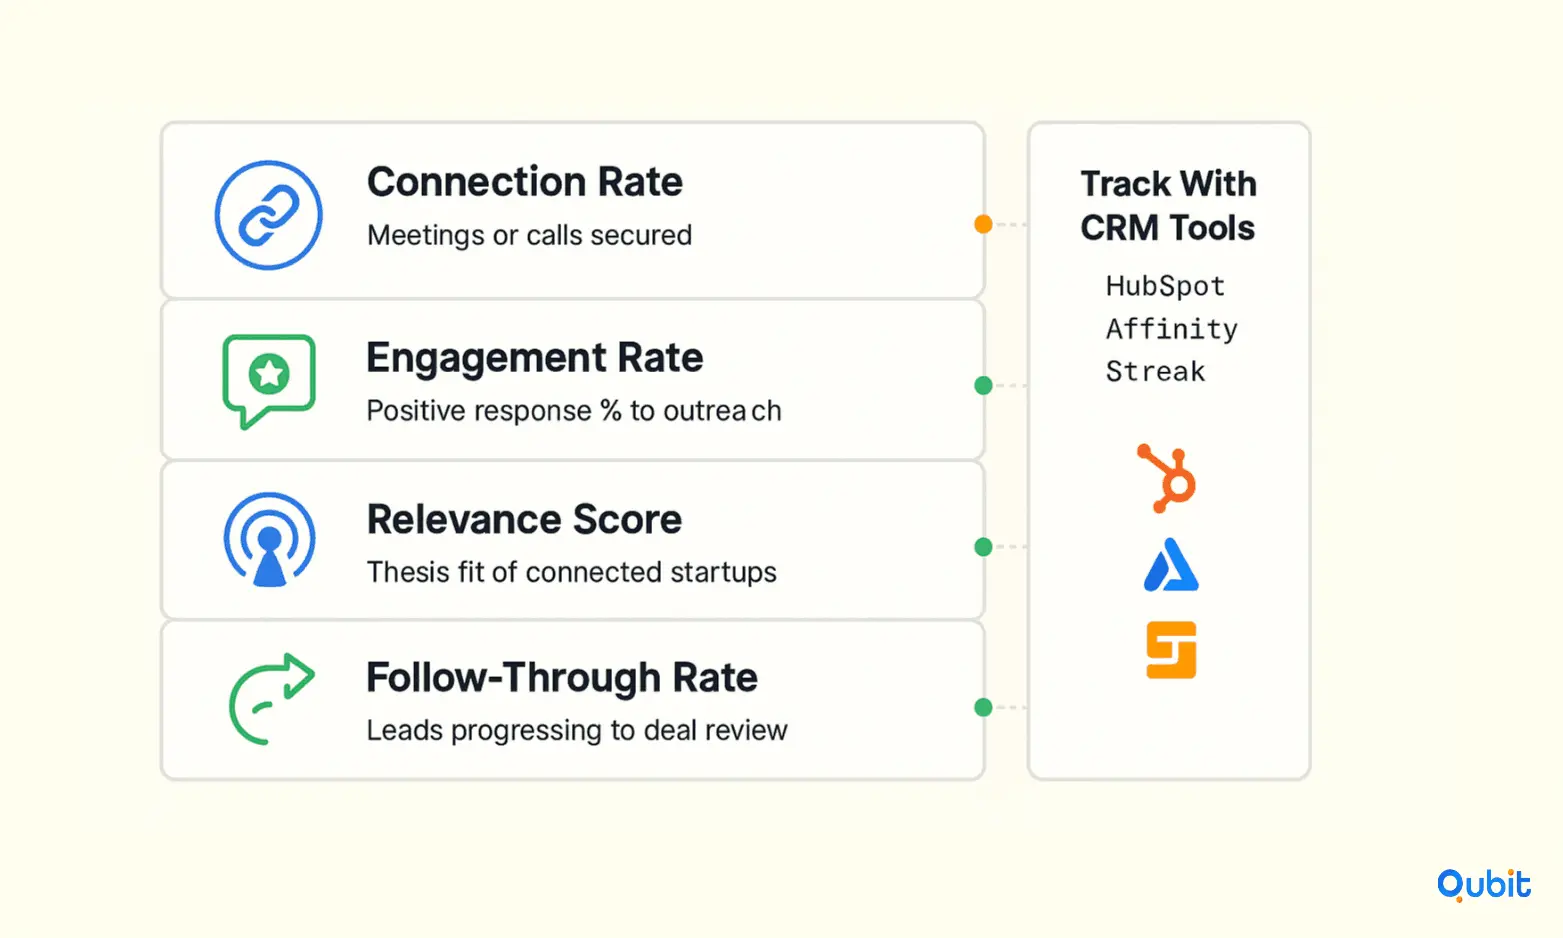1563x938 pixels.
Task: Click the orange dot beside Connection Rate
Action: 983,224
